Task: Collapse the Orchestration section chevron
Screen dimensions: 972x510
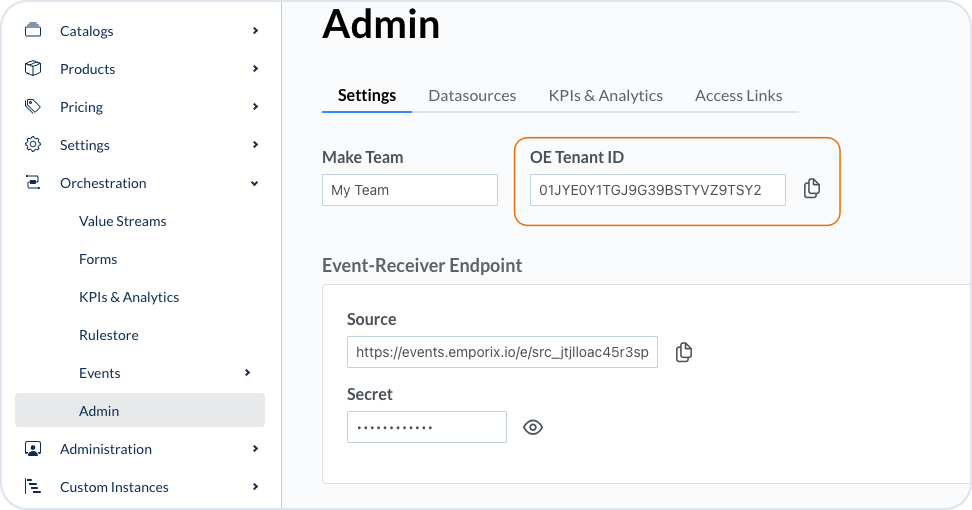Action: [255, 183]
